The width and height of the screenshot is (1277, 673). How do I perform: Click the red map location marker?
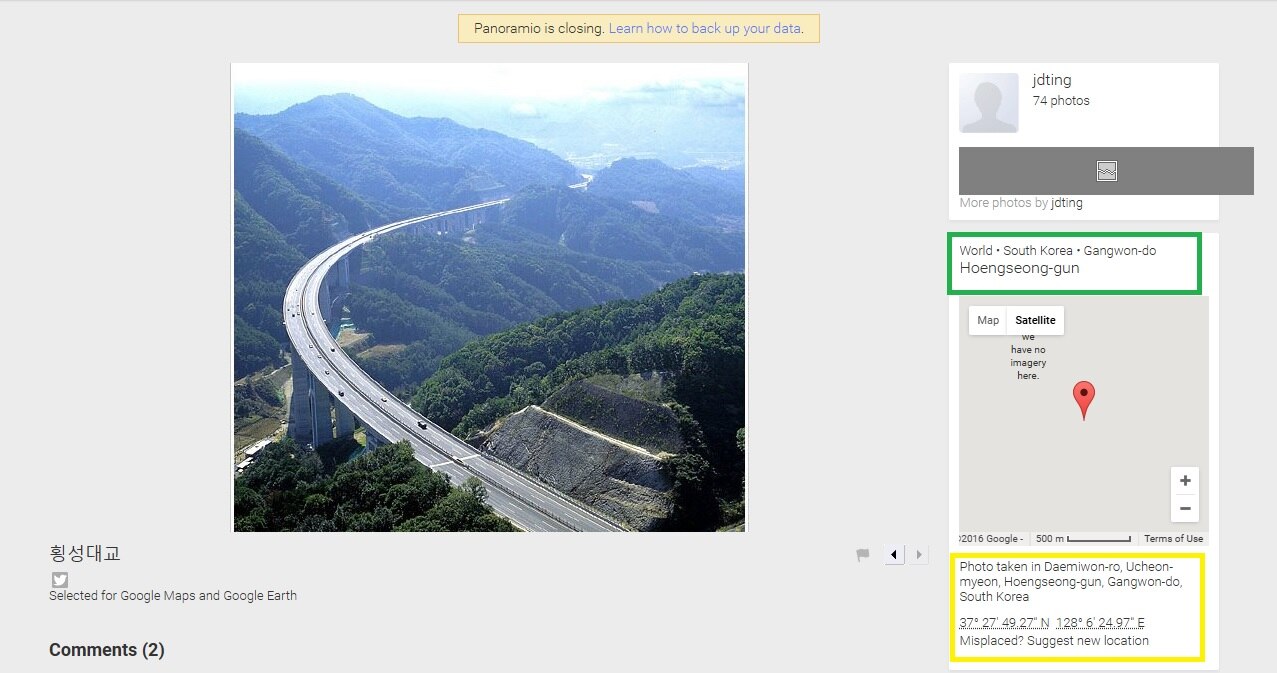[x=1083, y=398]
